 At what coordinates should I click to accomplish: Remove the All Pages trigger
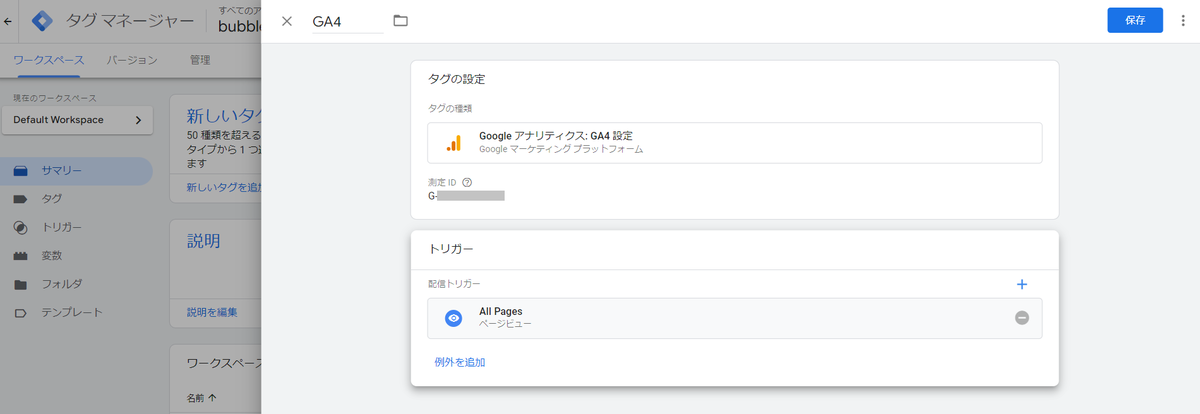[1022, 318]
